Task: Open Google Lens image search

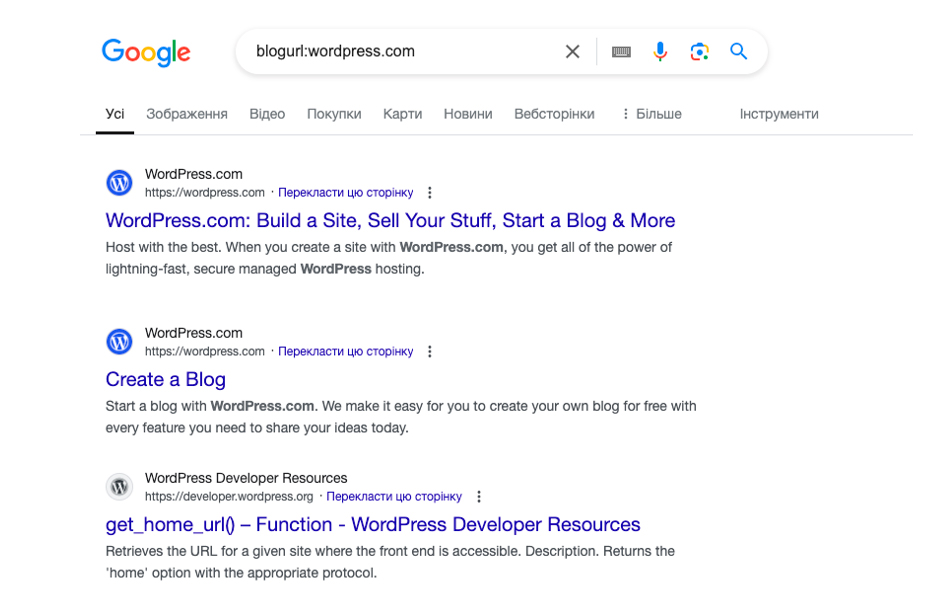Action: coord(699,51)
